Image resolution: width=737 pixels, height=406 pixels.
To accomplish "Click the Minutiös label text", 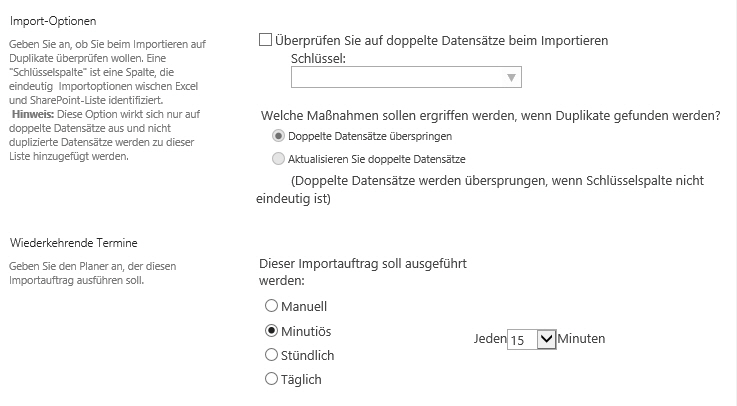I will [x=306, y=331].
